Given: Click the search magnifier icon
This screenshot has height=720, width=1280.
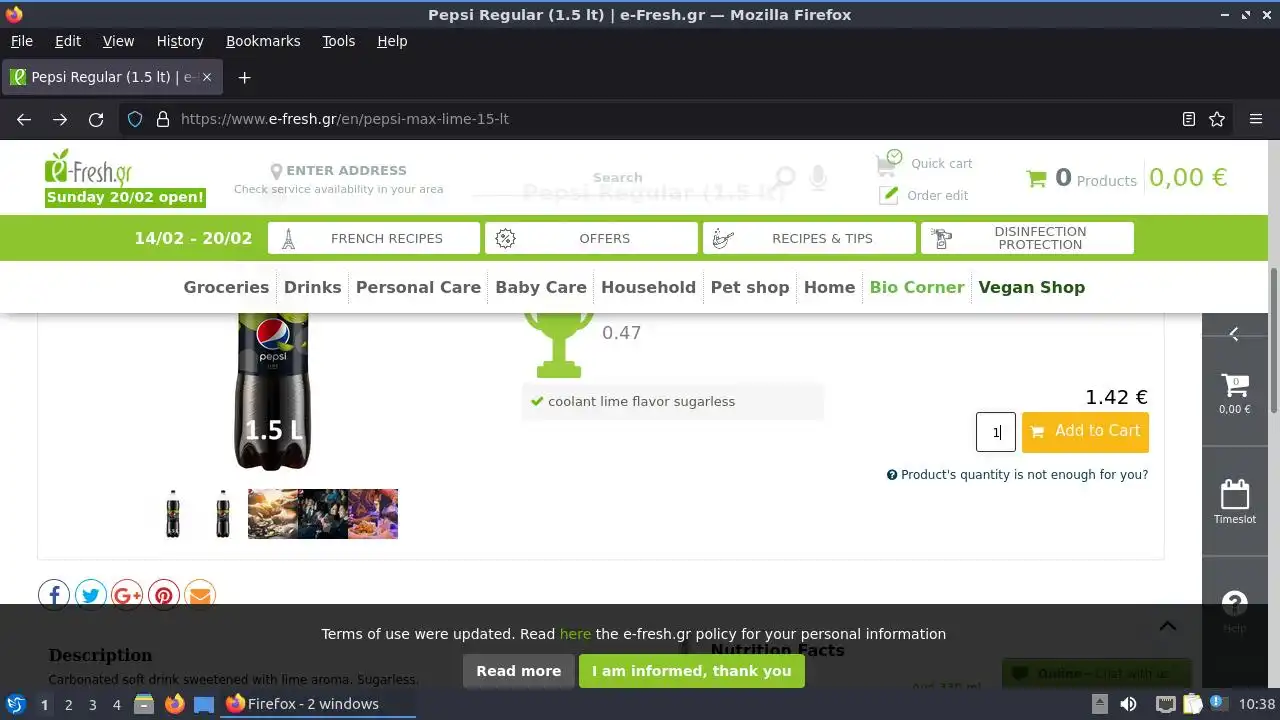Looking at the screenshot, I should [x=785, y=178].
